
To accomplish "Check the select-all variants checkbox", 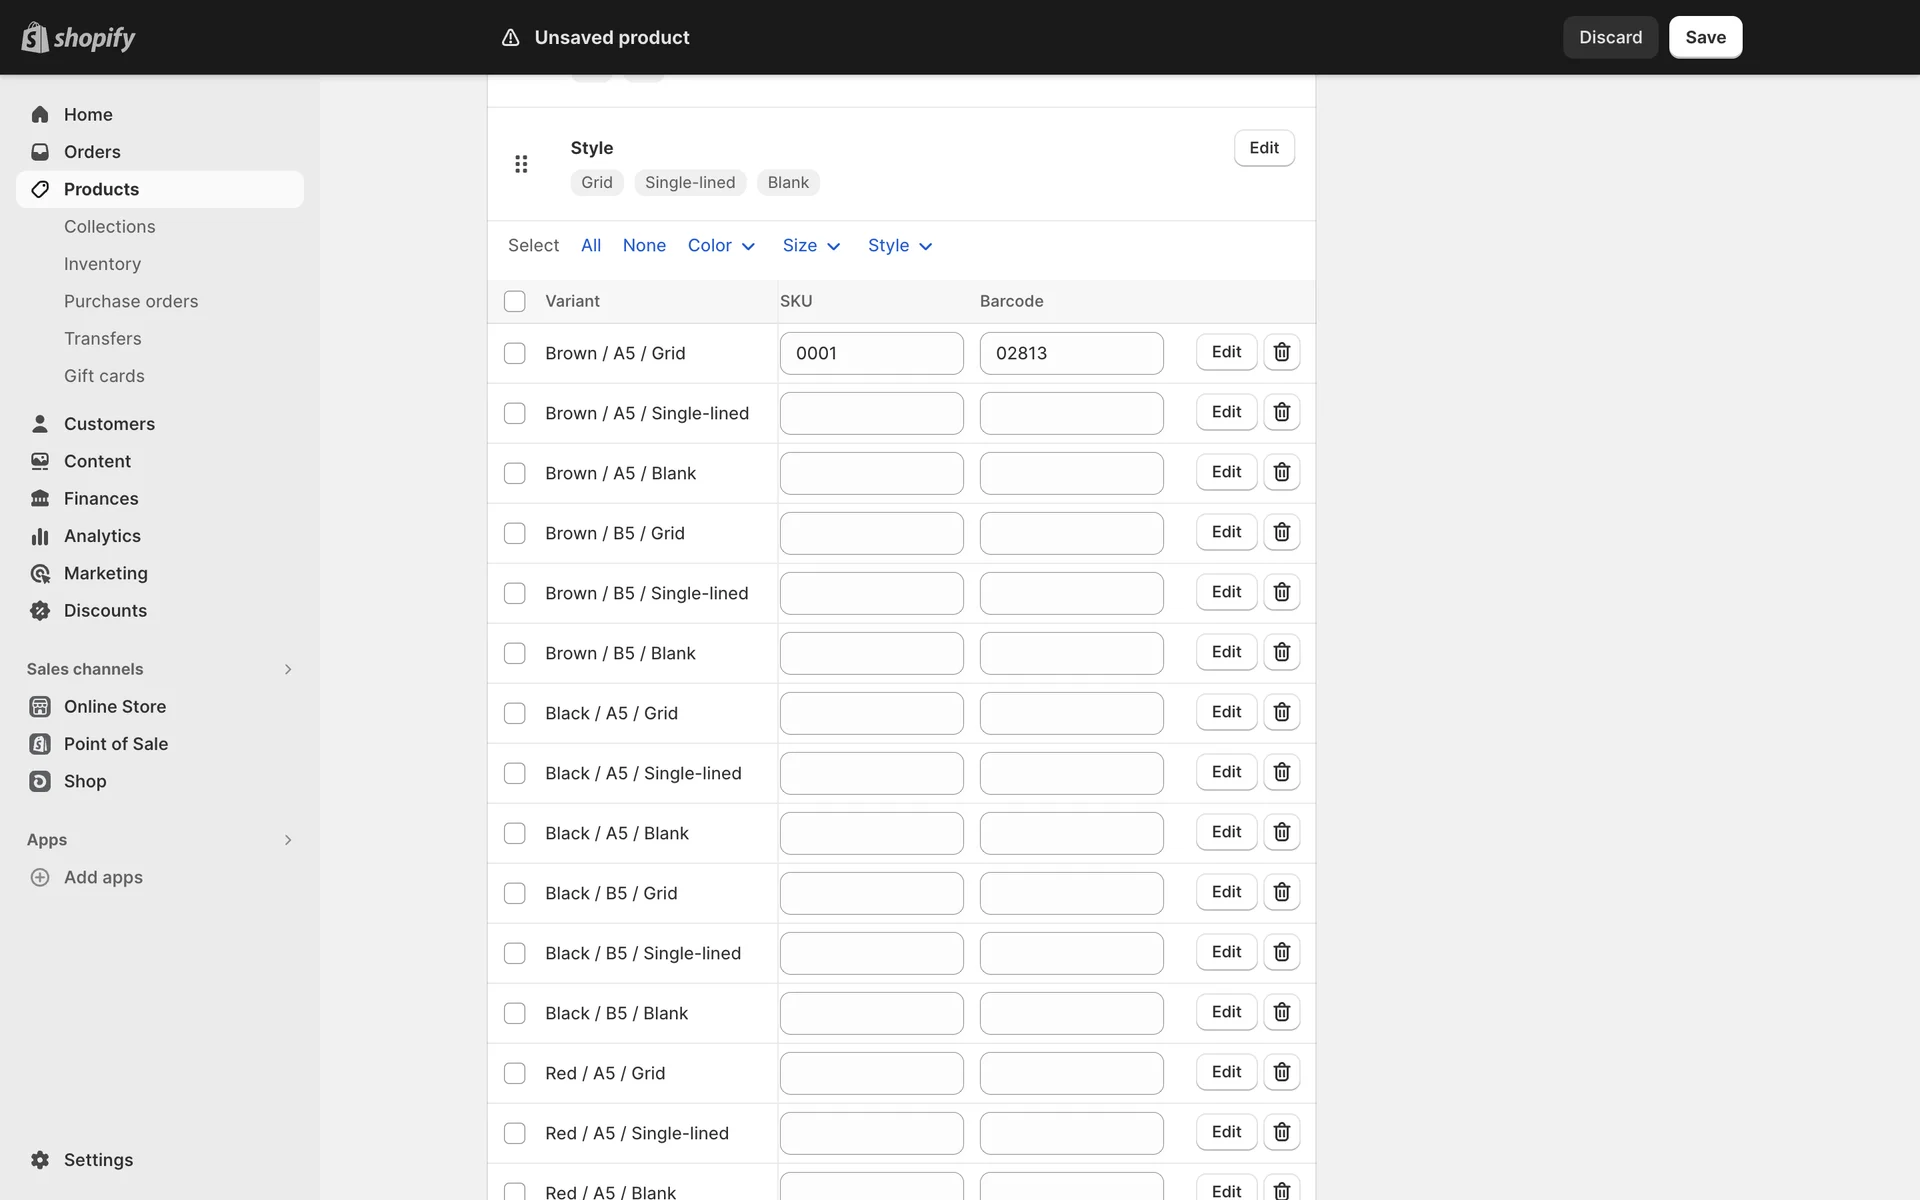I will pyautogui.click(x=514, y=301).
